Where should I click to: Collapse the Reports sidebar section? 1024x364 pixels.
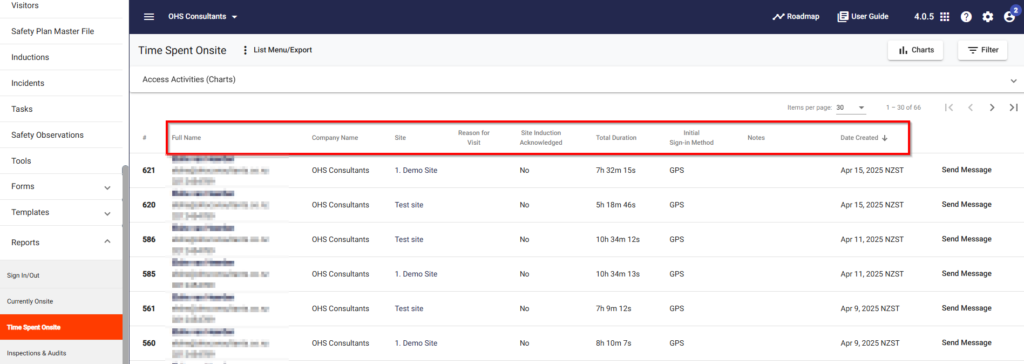(61, 242)
